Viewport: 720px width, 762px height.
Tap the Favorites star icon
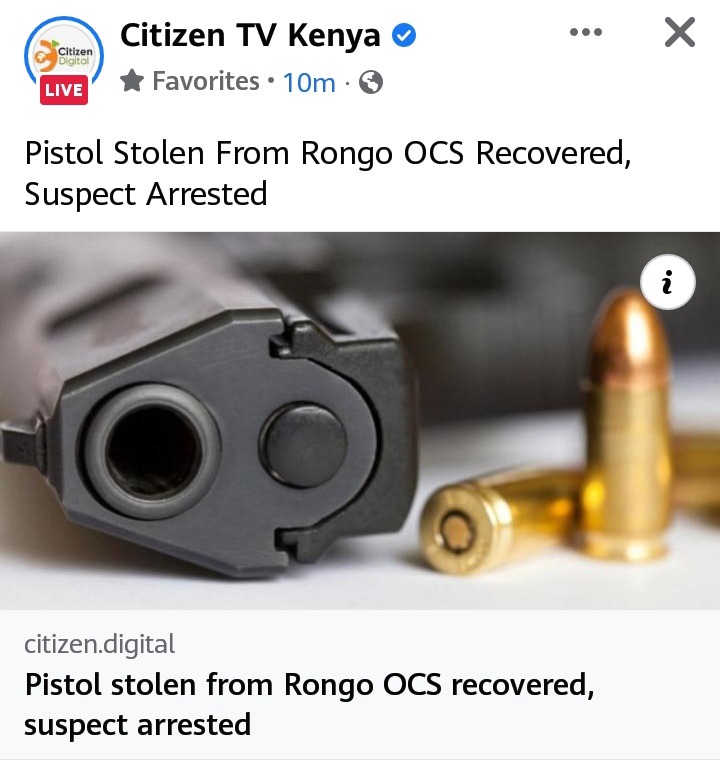(x=132, y=81)
